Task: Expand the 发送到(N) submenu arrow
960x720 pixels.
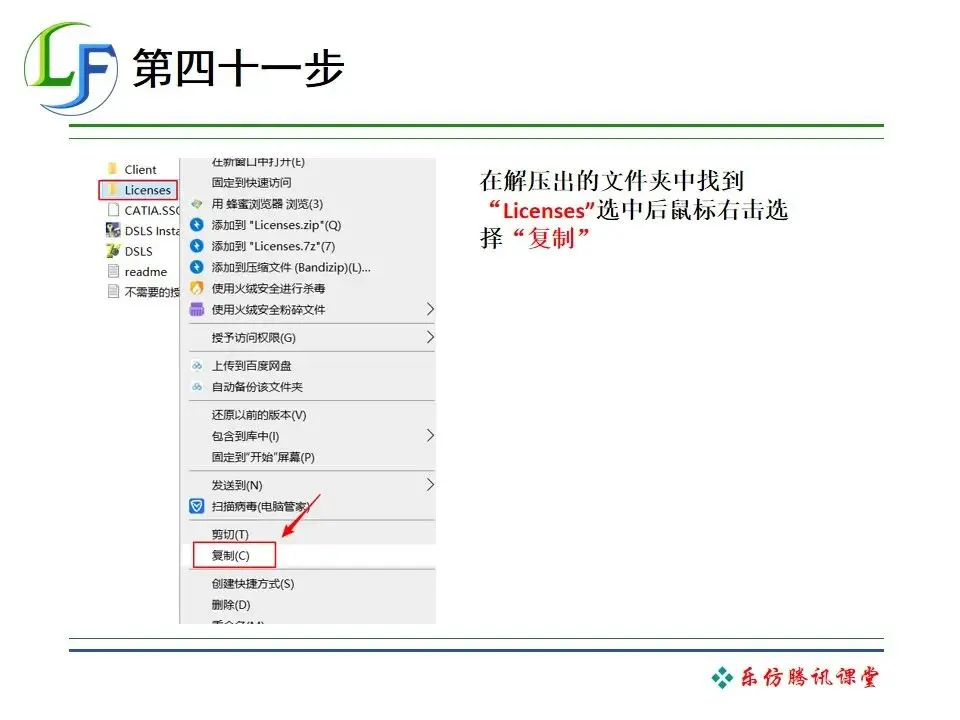Action: [x=430, y=485]
